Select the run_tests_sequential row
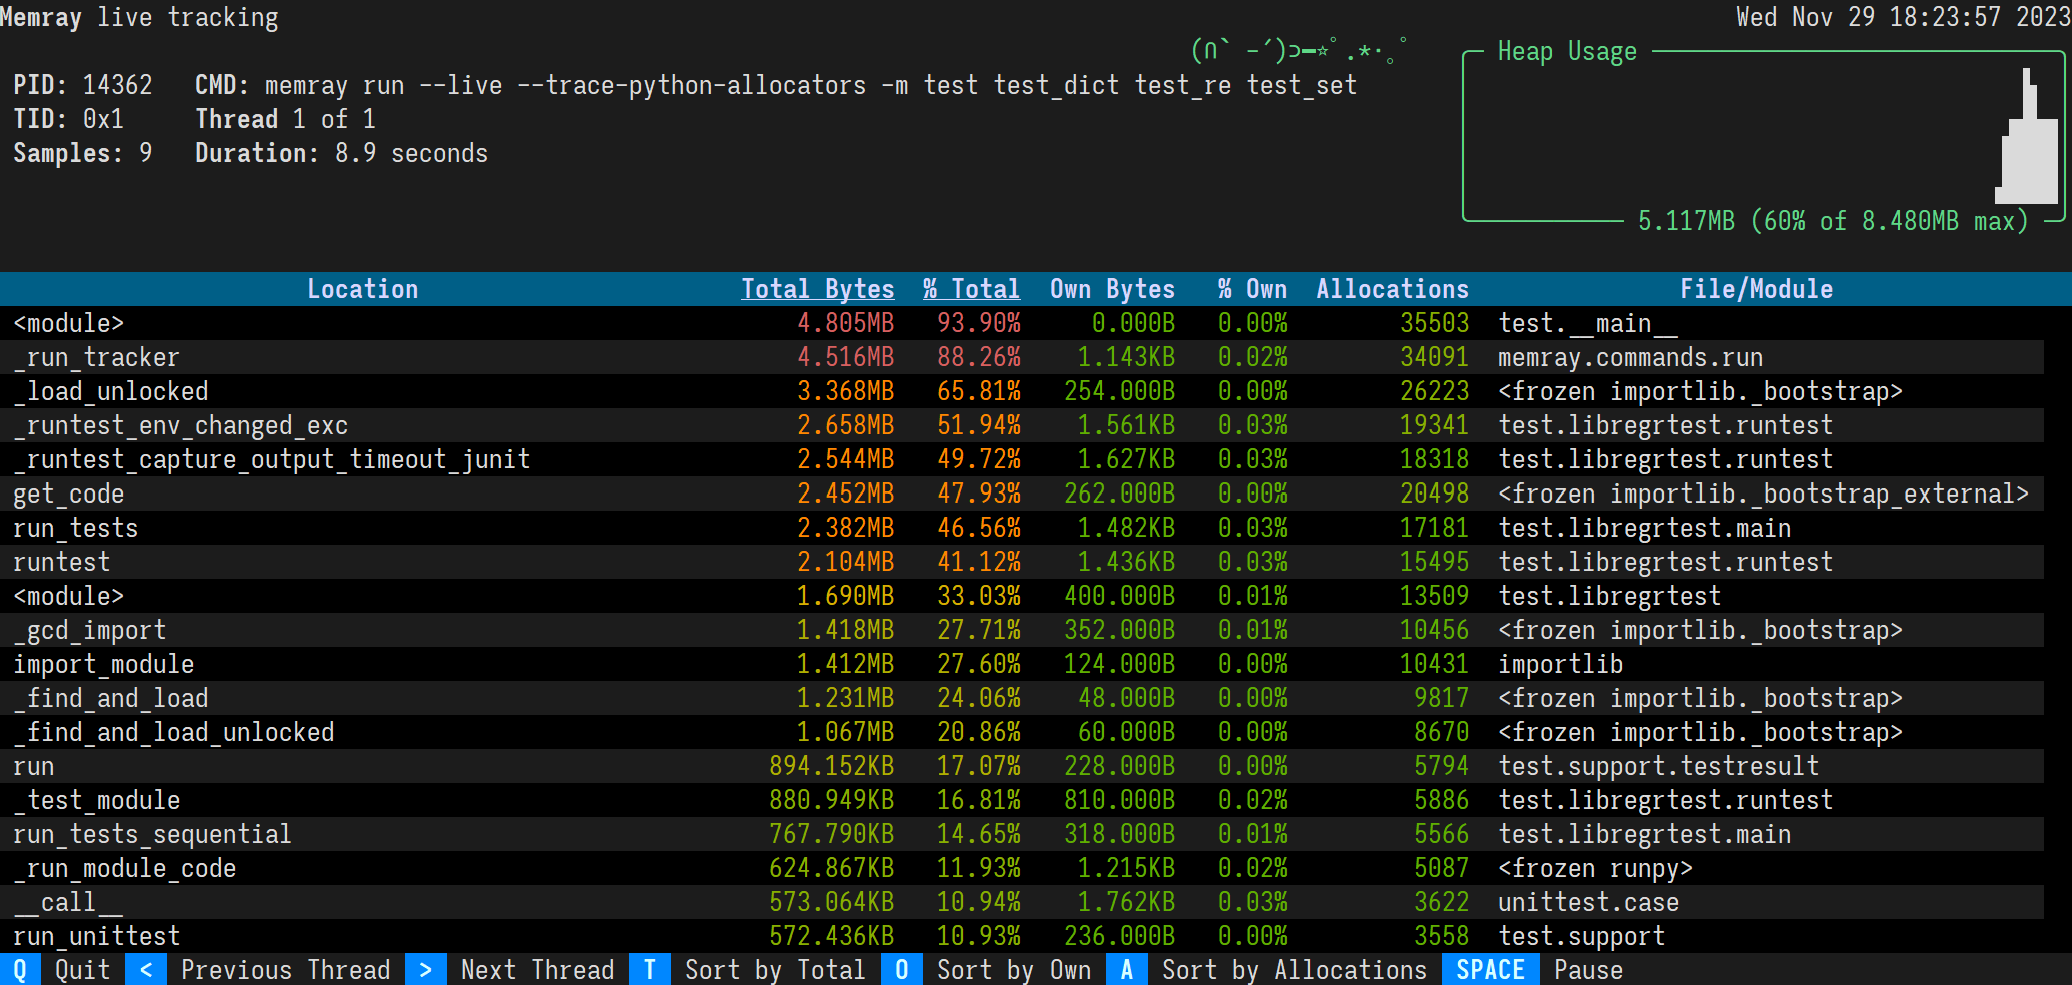 tap(1022, 834)
